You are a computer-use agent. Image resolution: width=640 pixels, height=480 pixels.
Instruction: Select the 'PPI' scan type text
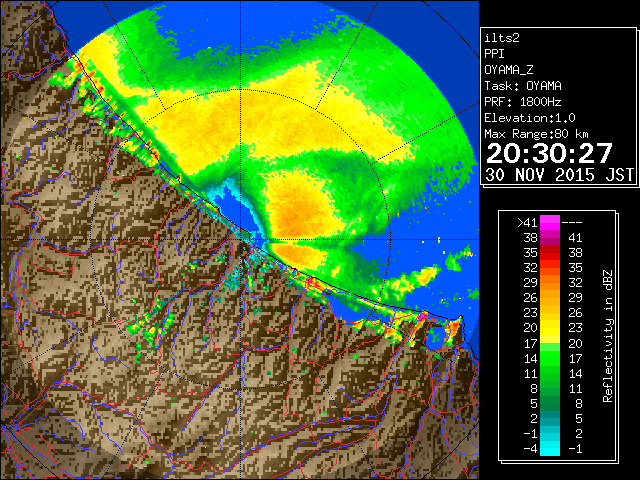click(x=494, y=54)
